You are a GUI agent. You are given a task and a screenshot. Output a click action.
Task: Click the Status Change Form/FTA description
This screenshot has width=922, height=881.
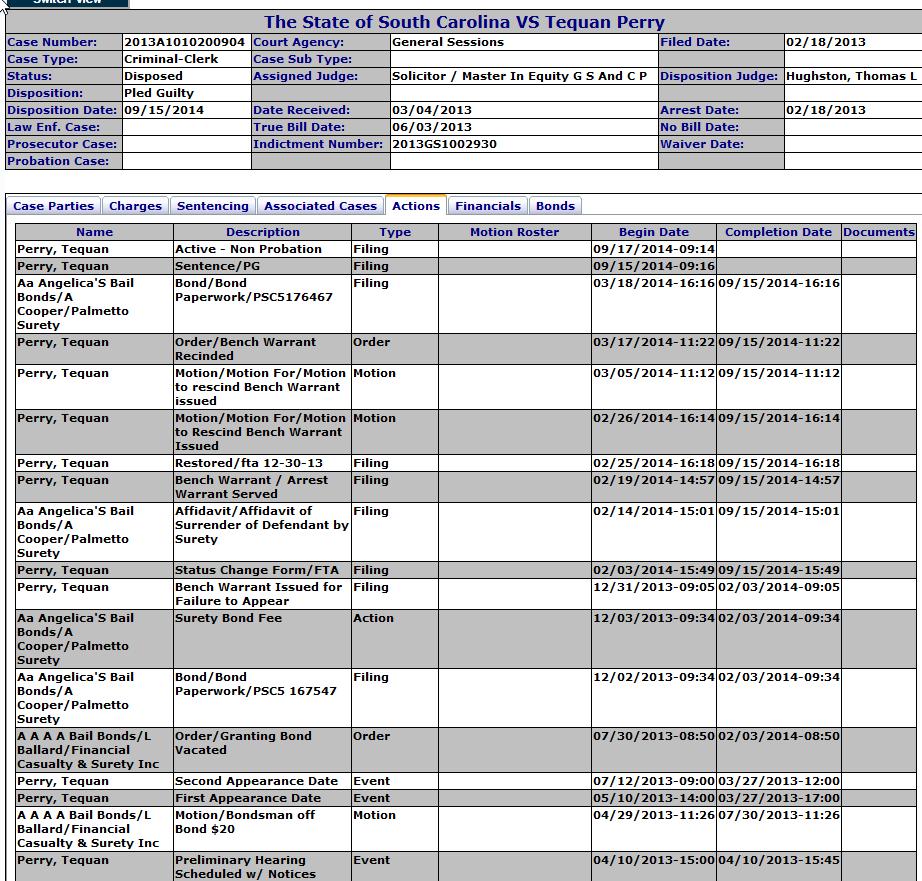pyautogui.click(x=257, y=570)
